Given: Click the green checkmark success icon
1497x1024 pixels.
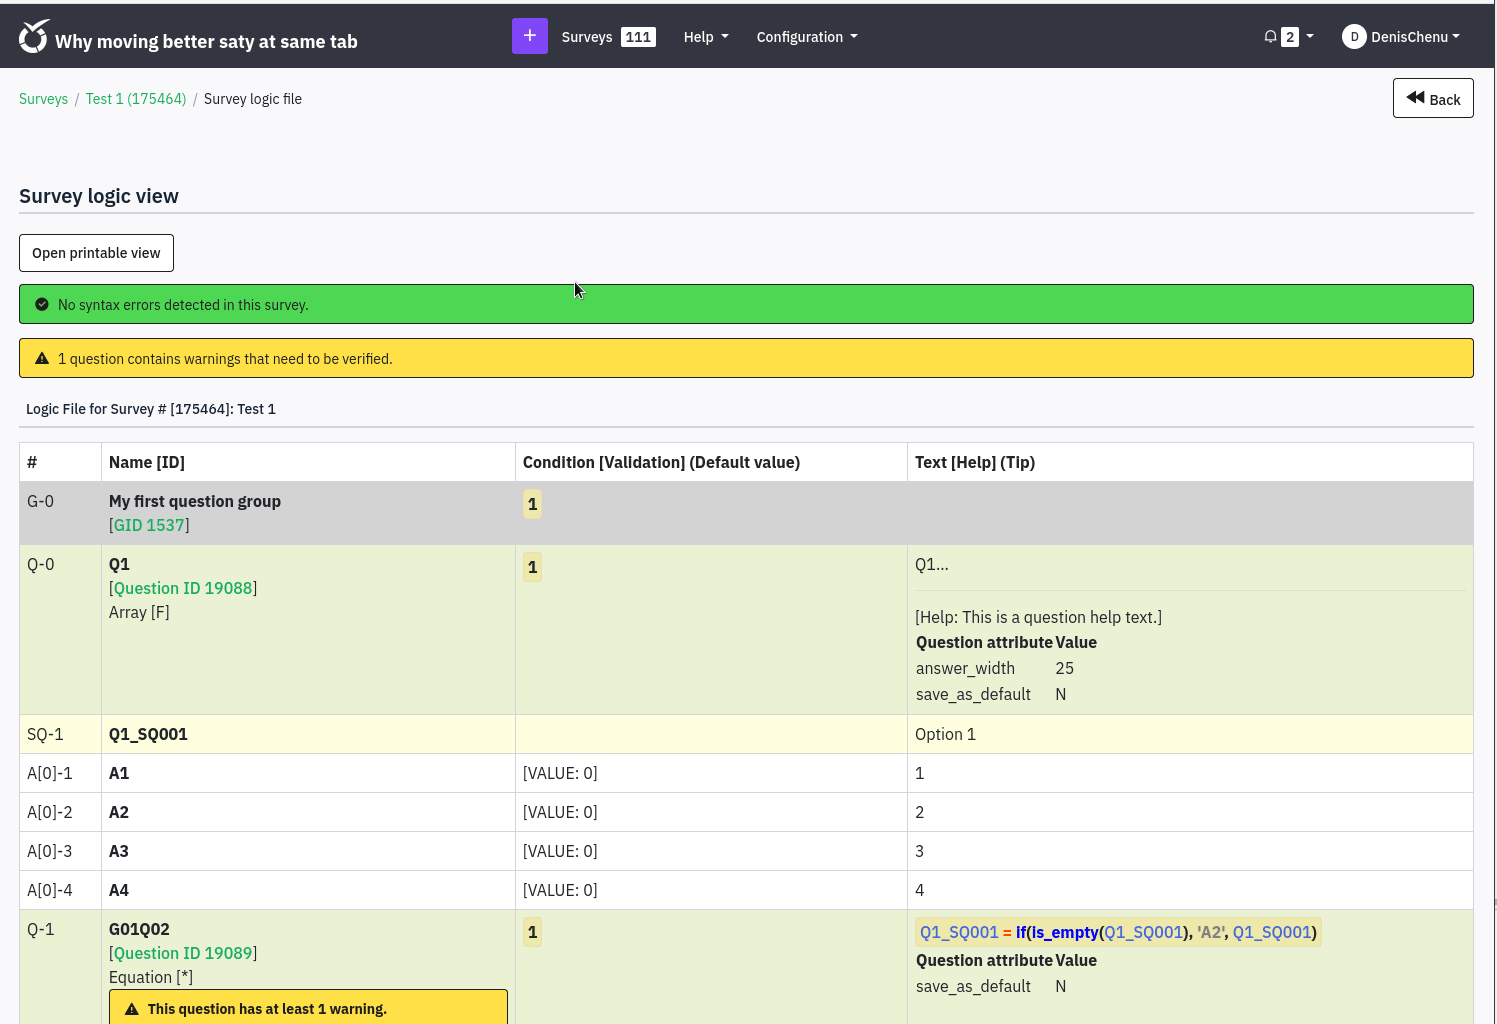Looking at the screenshot, I should click(42, 305).
